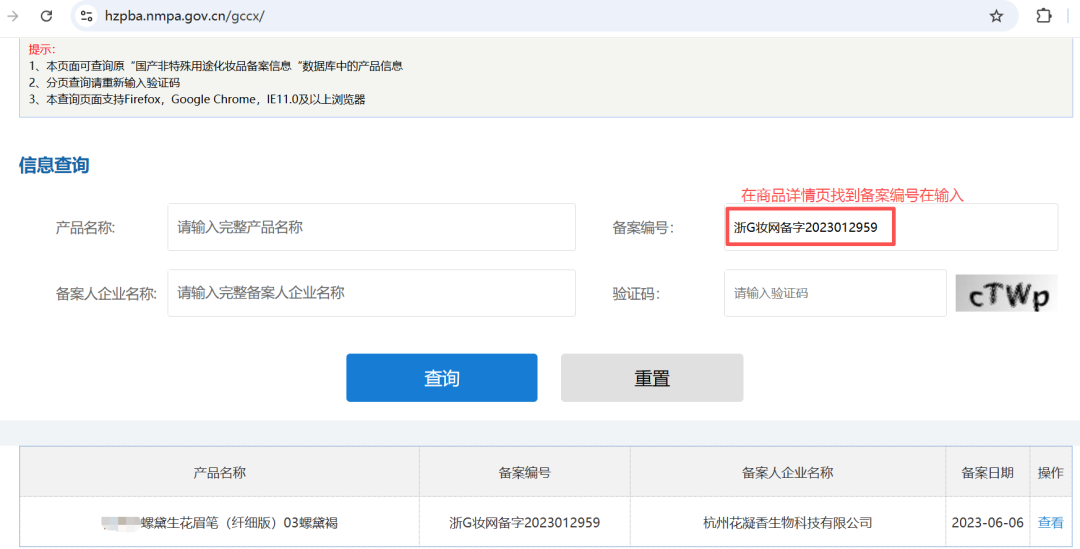Open the browser extensions puzzle icon
The image size is (1080, 549).
pyautogui.click(x=1044, y=16)
